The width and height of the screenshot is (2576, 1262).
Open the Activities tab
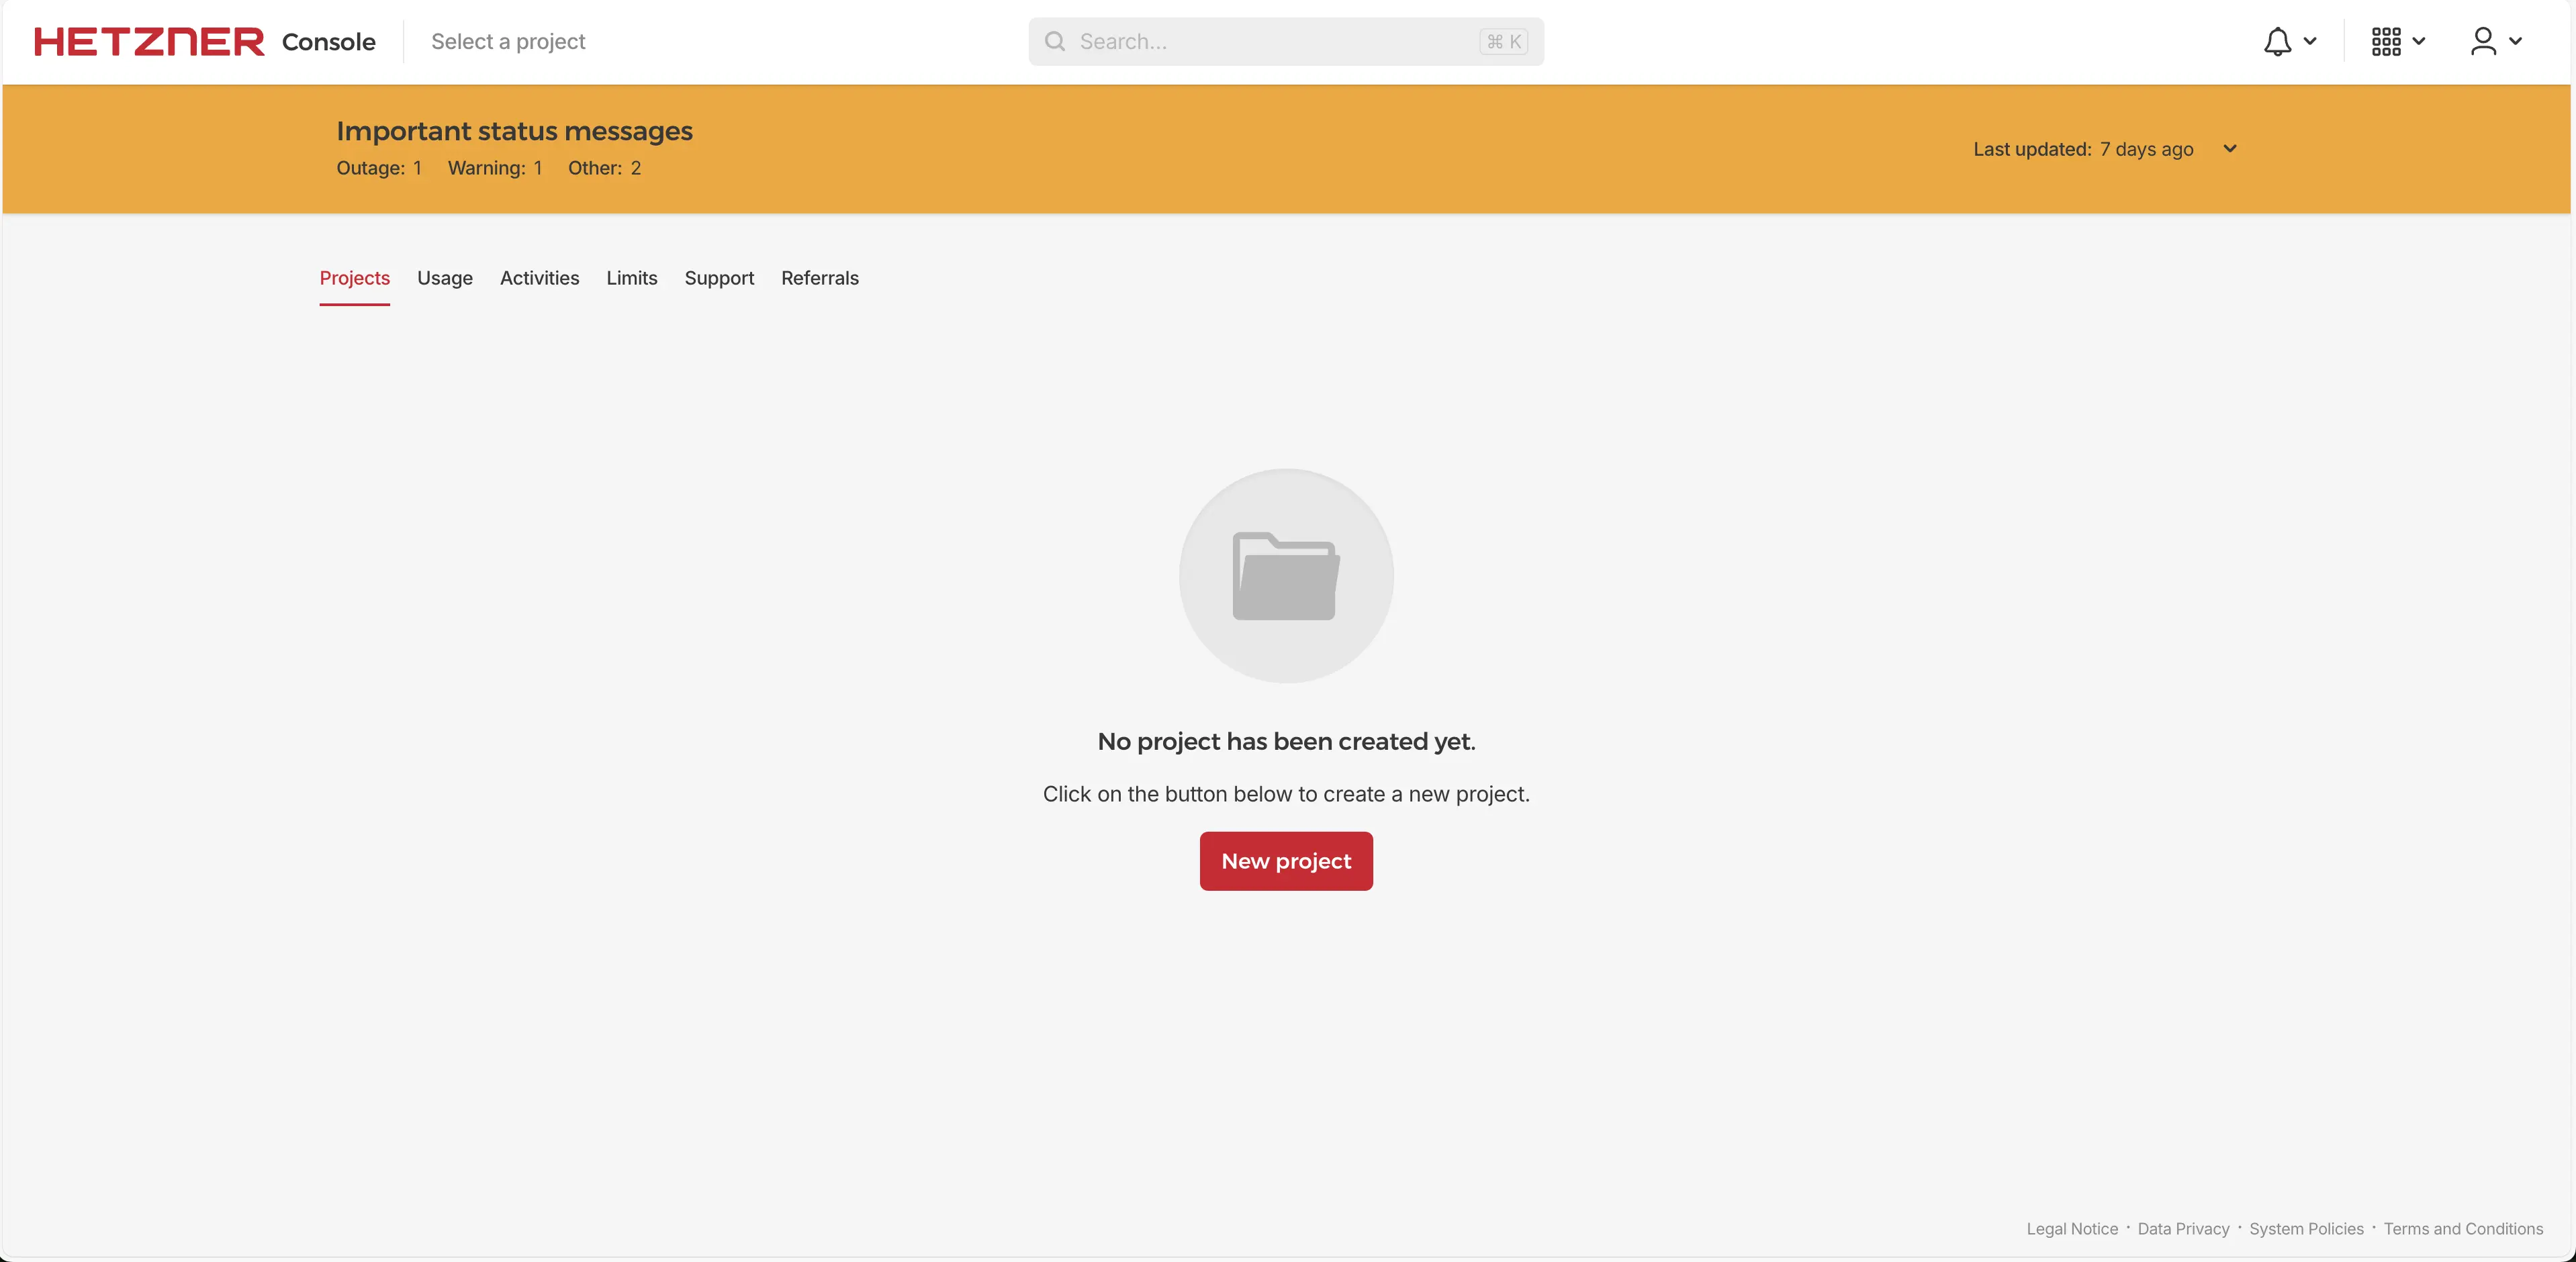coord(539,278)
